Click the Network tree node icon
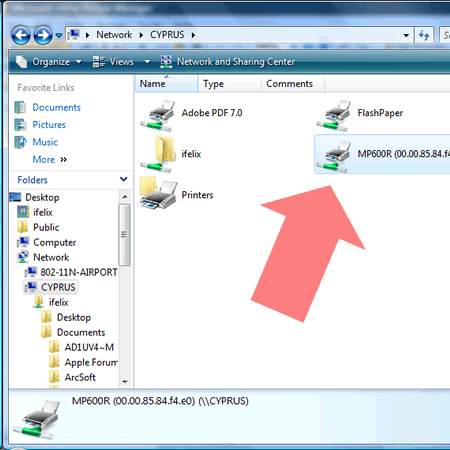Screen dimensions: 450x450 tap(23, 257)
